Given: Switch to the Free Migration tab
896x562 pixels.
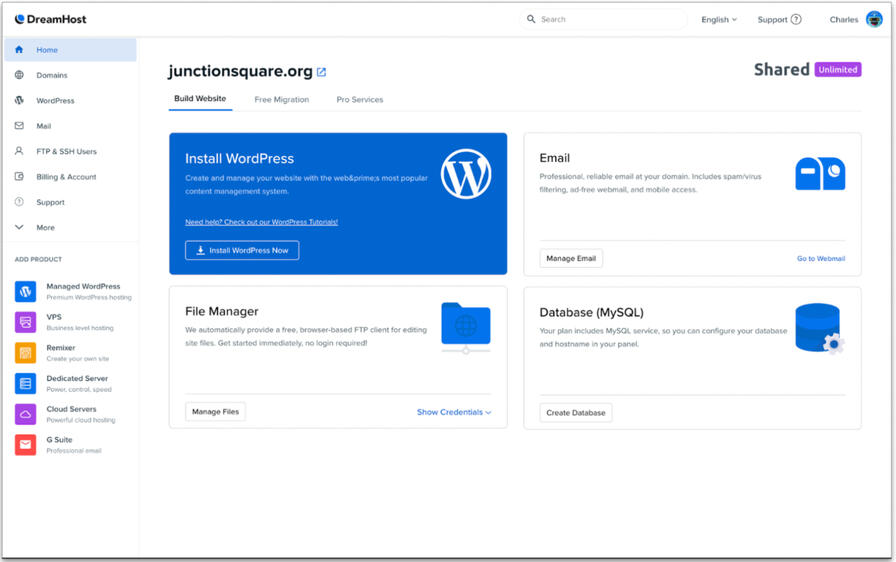Looking at the screenshot, I should (x=281, y=100).
